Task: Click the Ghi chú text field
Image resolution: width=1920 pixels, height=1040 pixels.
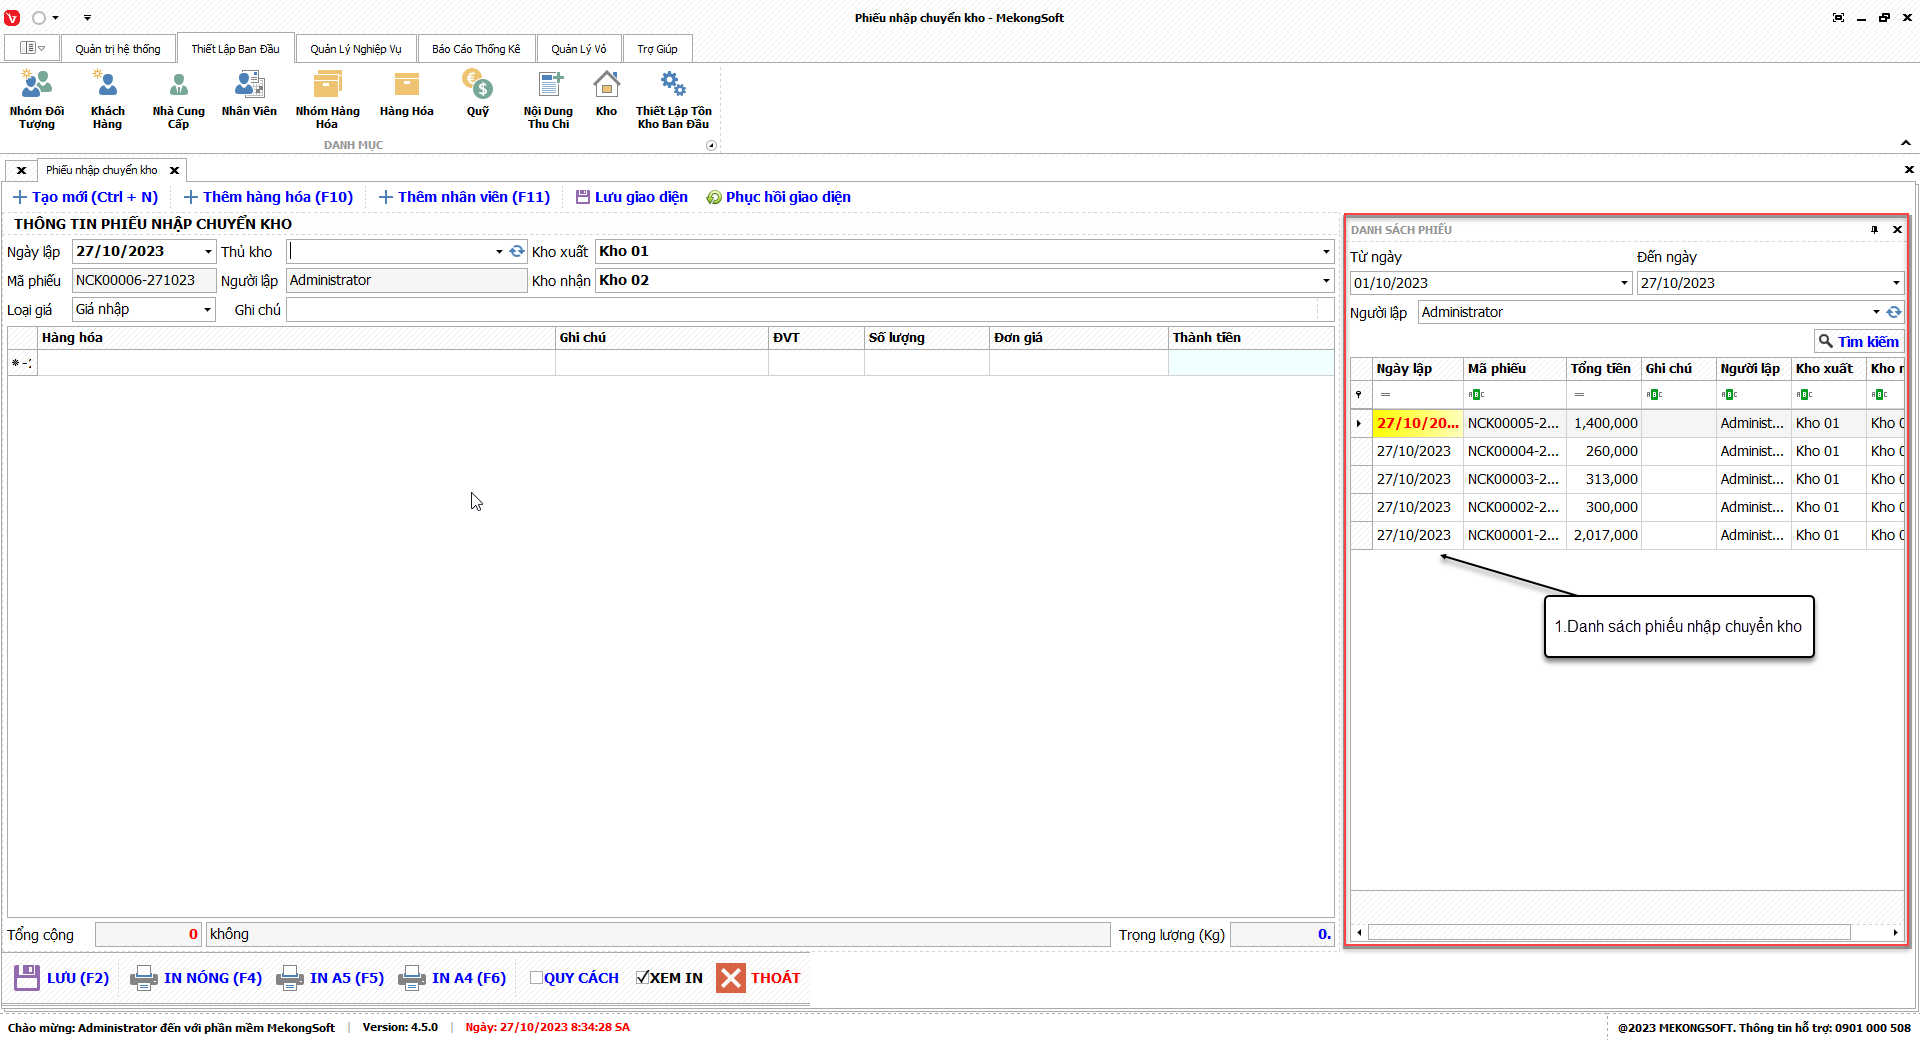Action: coord(800,310)
